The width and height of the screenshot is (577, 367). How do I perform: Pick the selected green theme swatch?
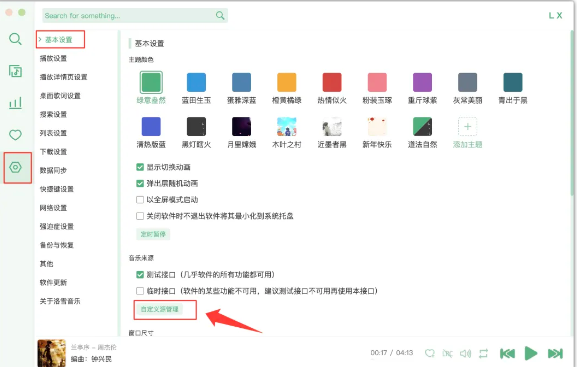(151, 82)
